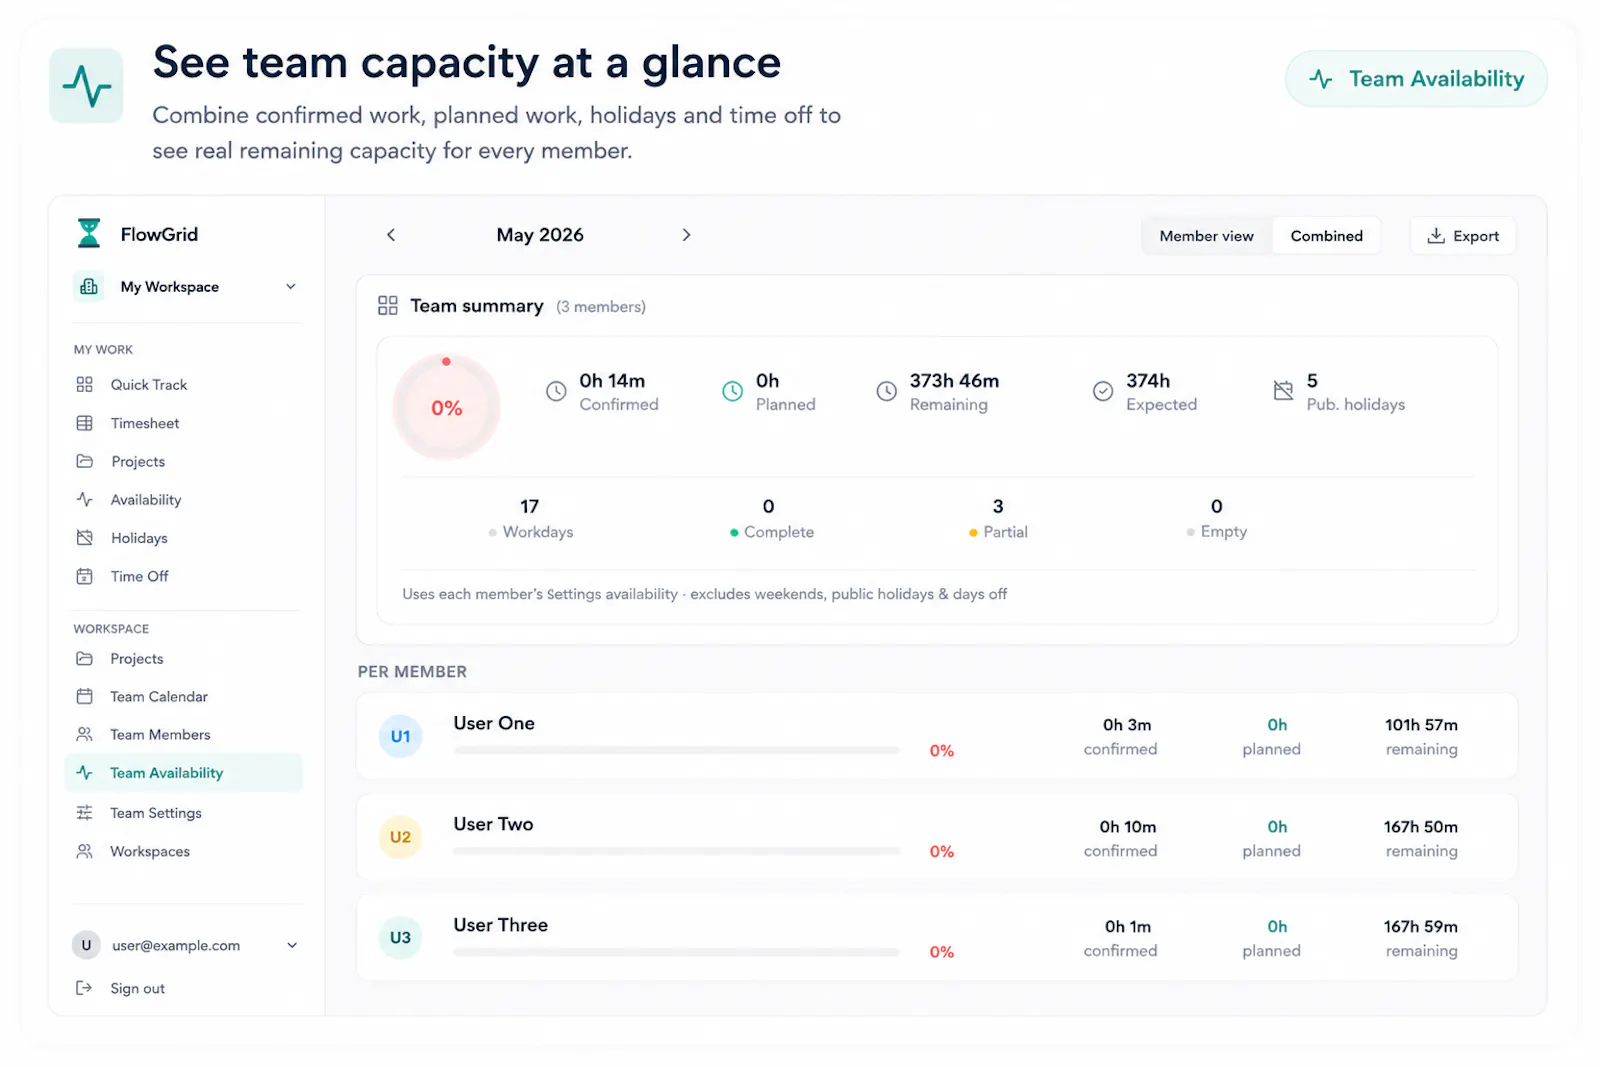Click the FlowGrid hourglass logo
Screen dimensions: 1600x1067
pos(89,234)
